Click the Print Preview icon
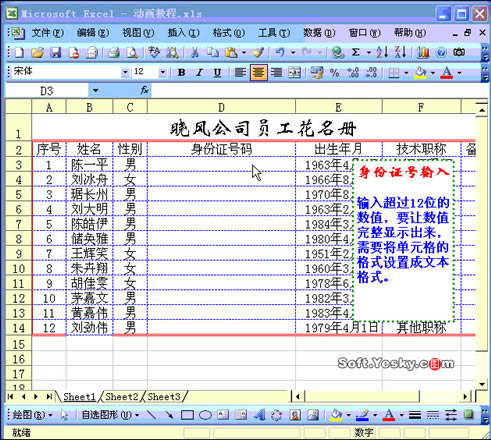Image resolution: width=491 pixels, height=440 pixels. [x=132, y=52]
